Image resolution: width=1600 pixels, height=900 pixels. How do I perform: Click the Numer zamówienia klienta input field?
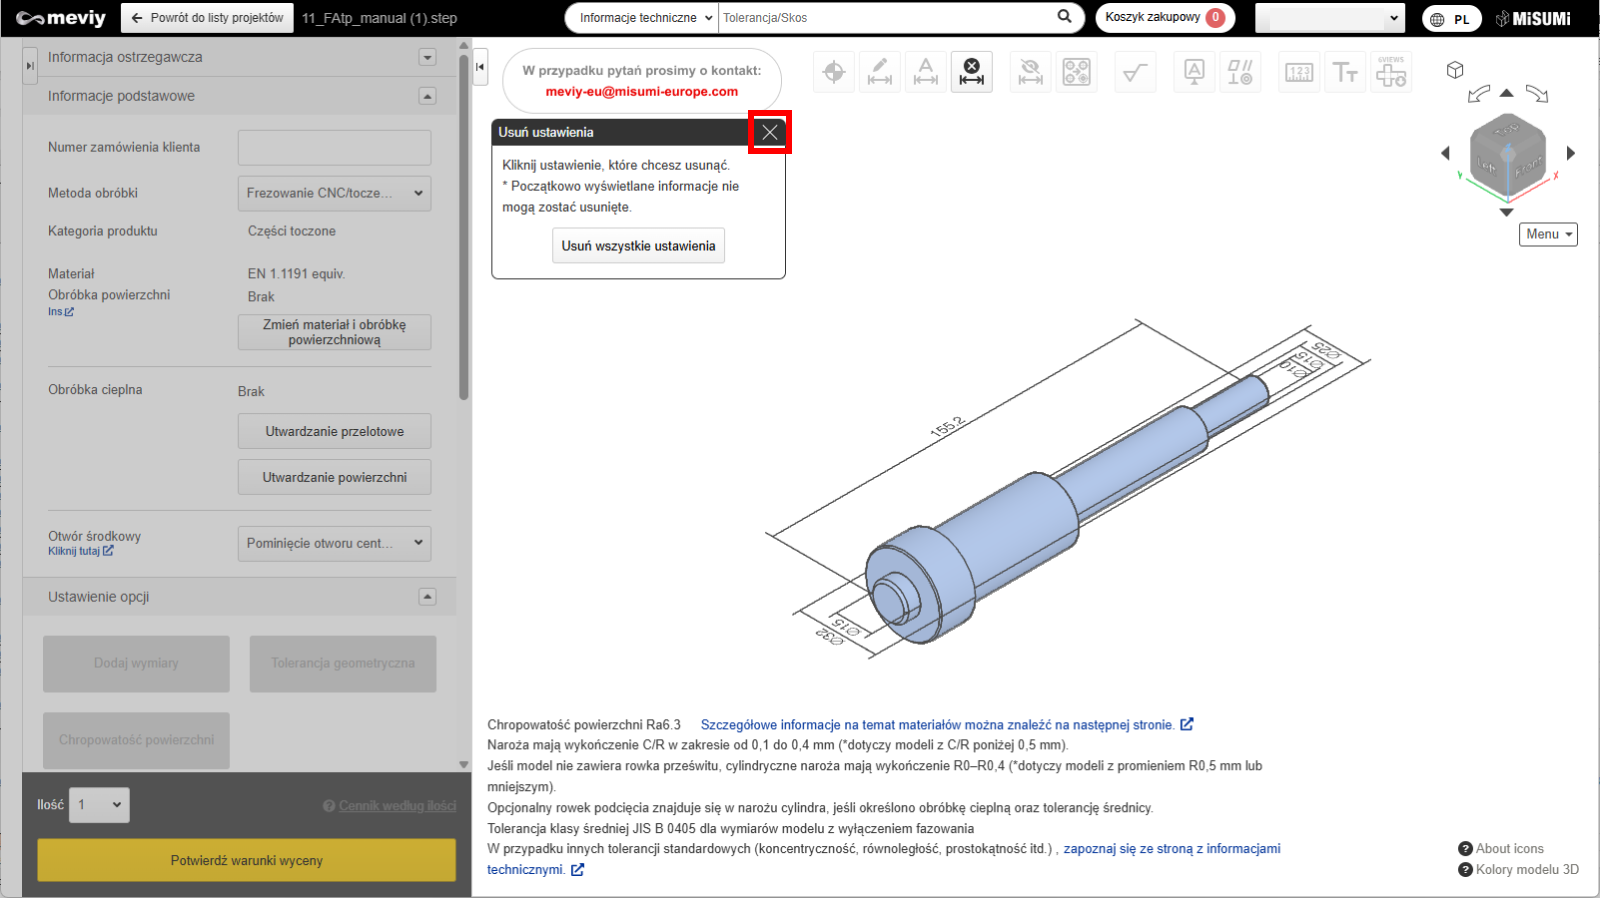point(334,147)
